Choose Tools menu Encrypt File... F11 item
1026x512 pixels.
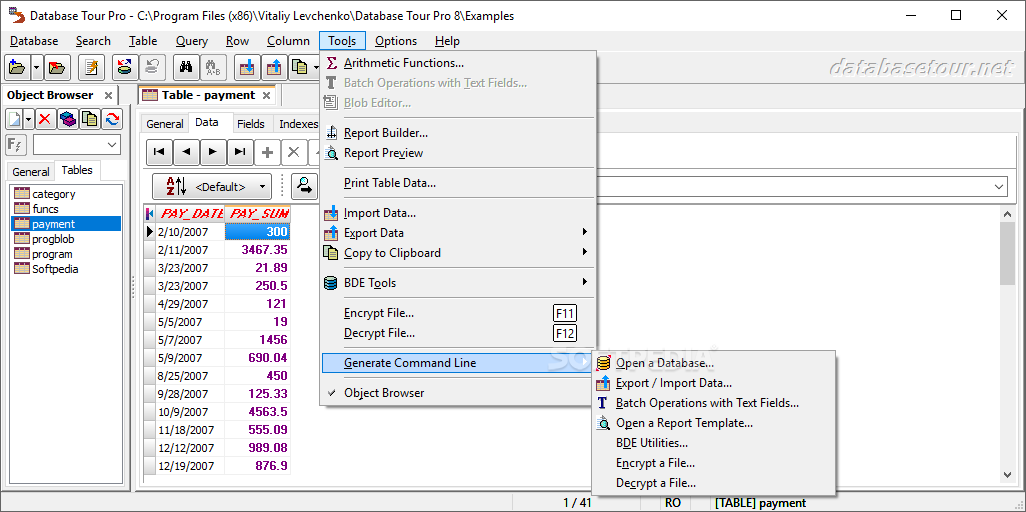458,313
